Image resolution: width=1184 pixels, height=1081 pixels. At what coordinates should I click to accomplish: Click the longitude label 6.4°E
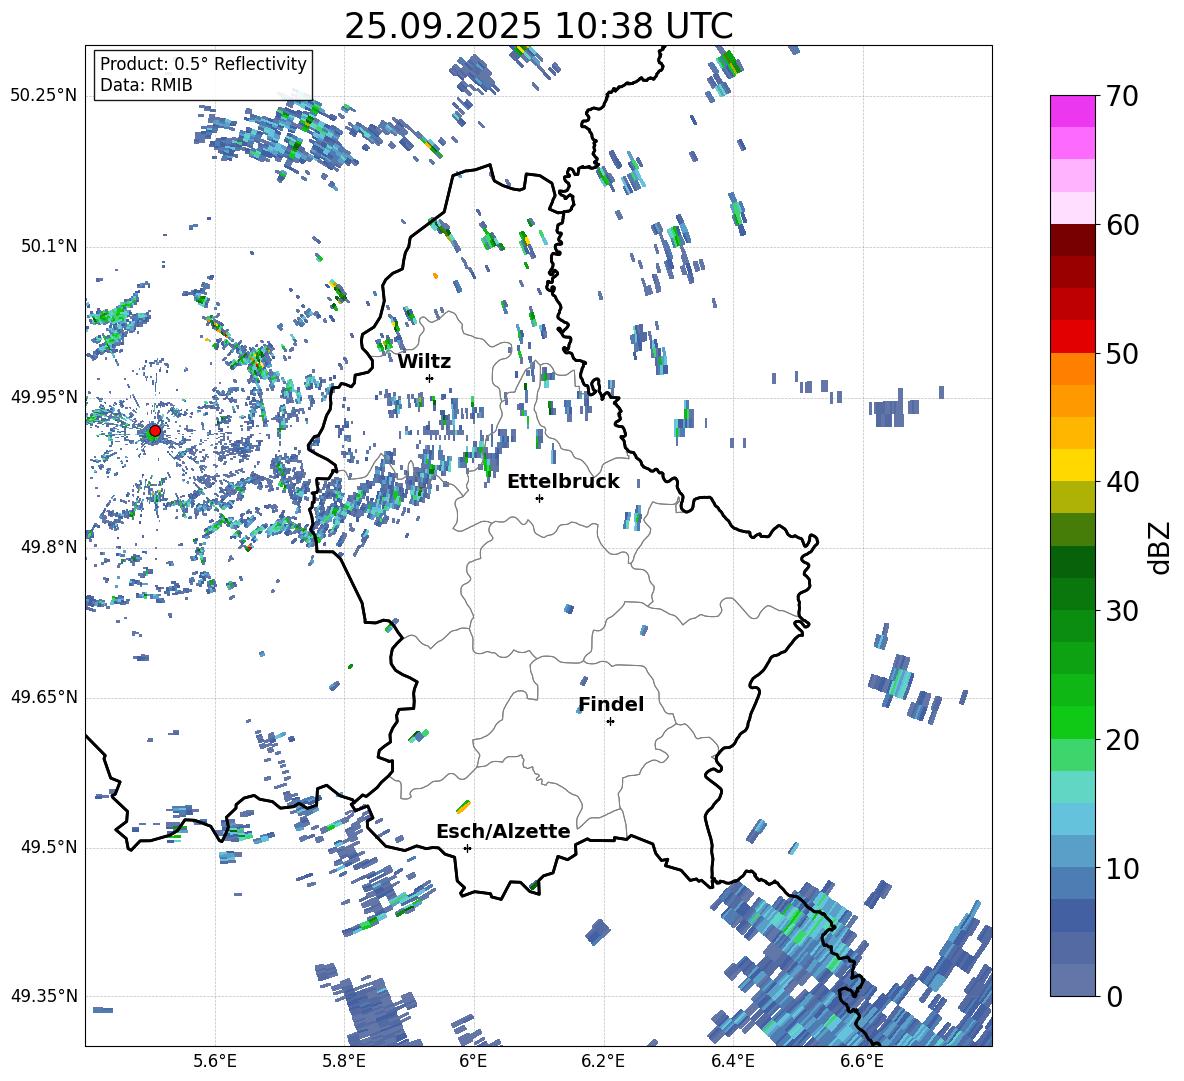tap(732, 1062)
